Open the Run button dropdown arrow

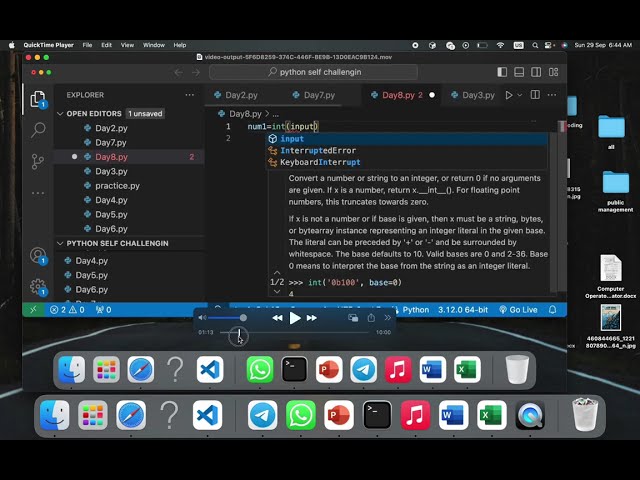[x=520, y=95]
